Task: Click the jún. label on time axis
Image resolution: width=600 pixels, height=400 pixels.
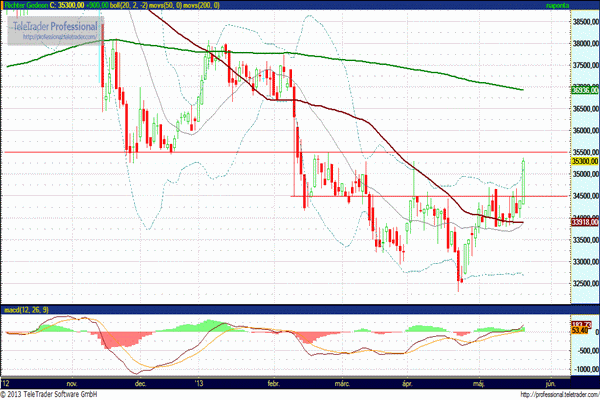Action: [550, 384]
